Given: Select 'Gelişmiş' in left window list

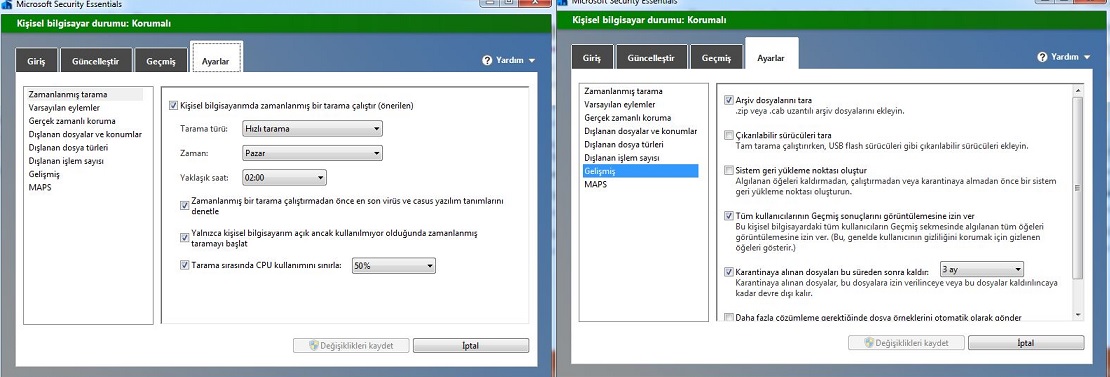Looking at the screenshot, I should tap(44, 175).
